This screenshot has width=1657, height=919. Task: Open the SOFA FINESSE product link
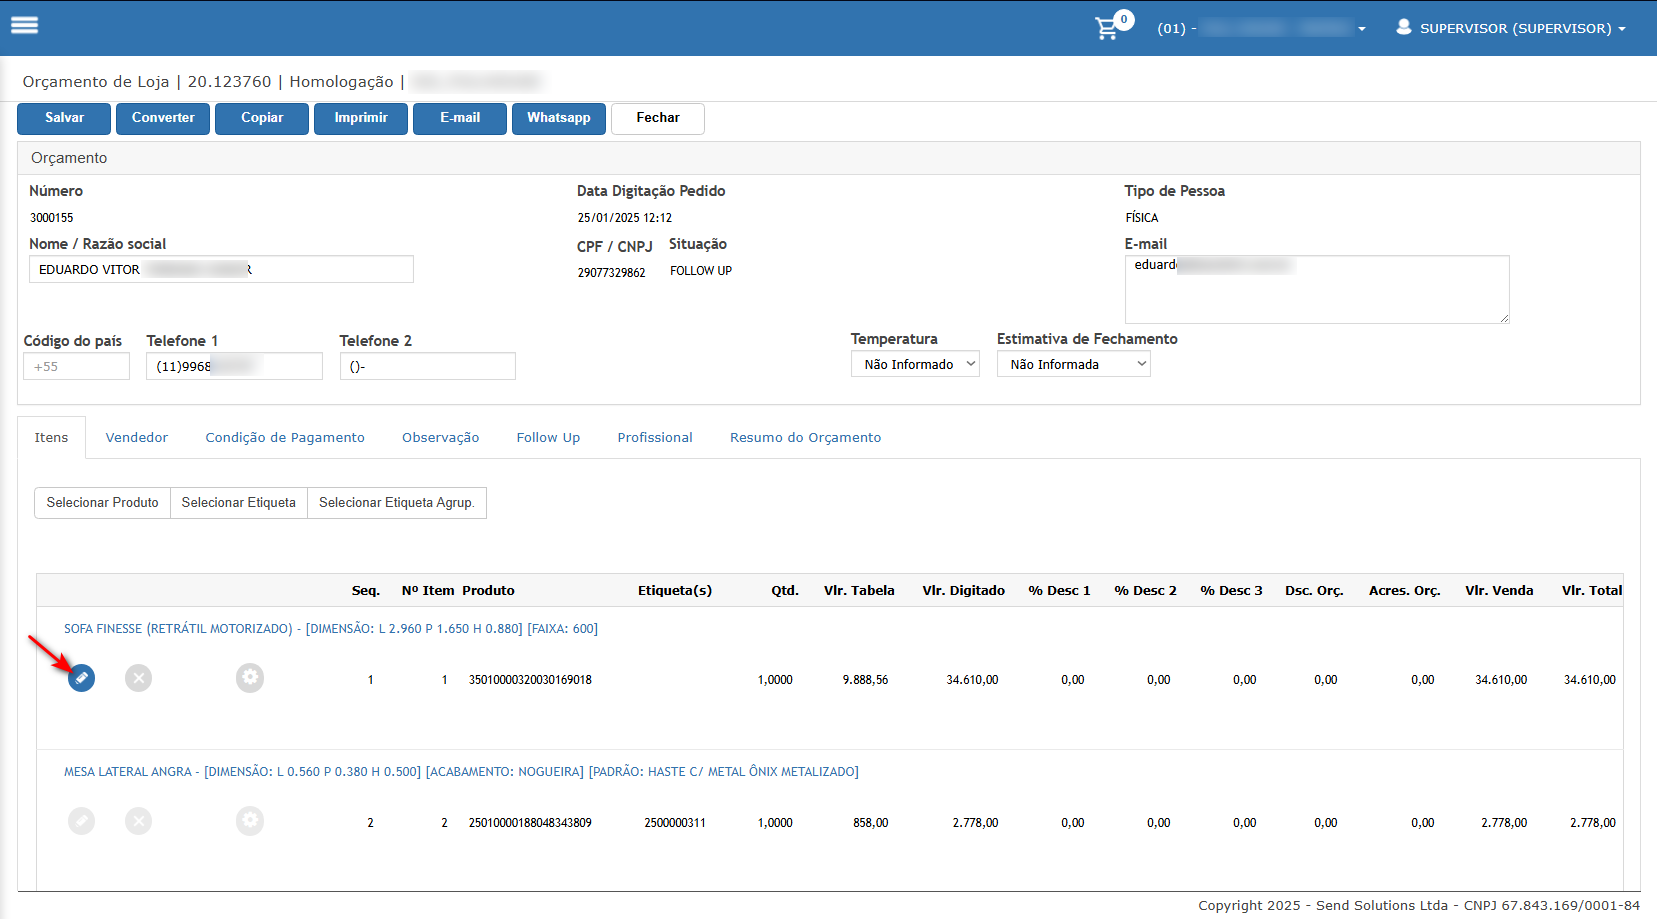pos(330,629)
